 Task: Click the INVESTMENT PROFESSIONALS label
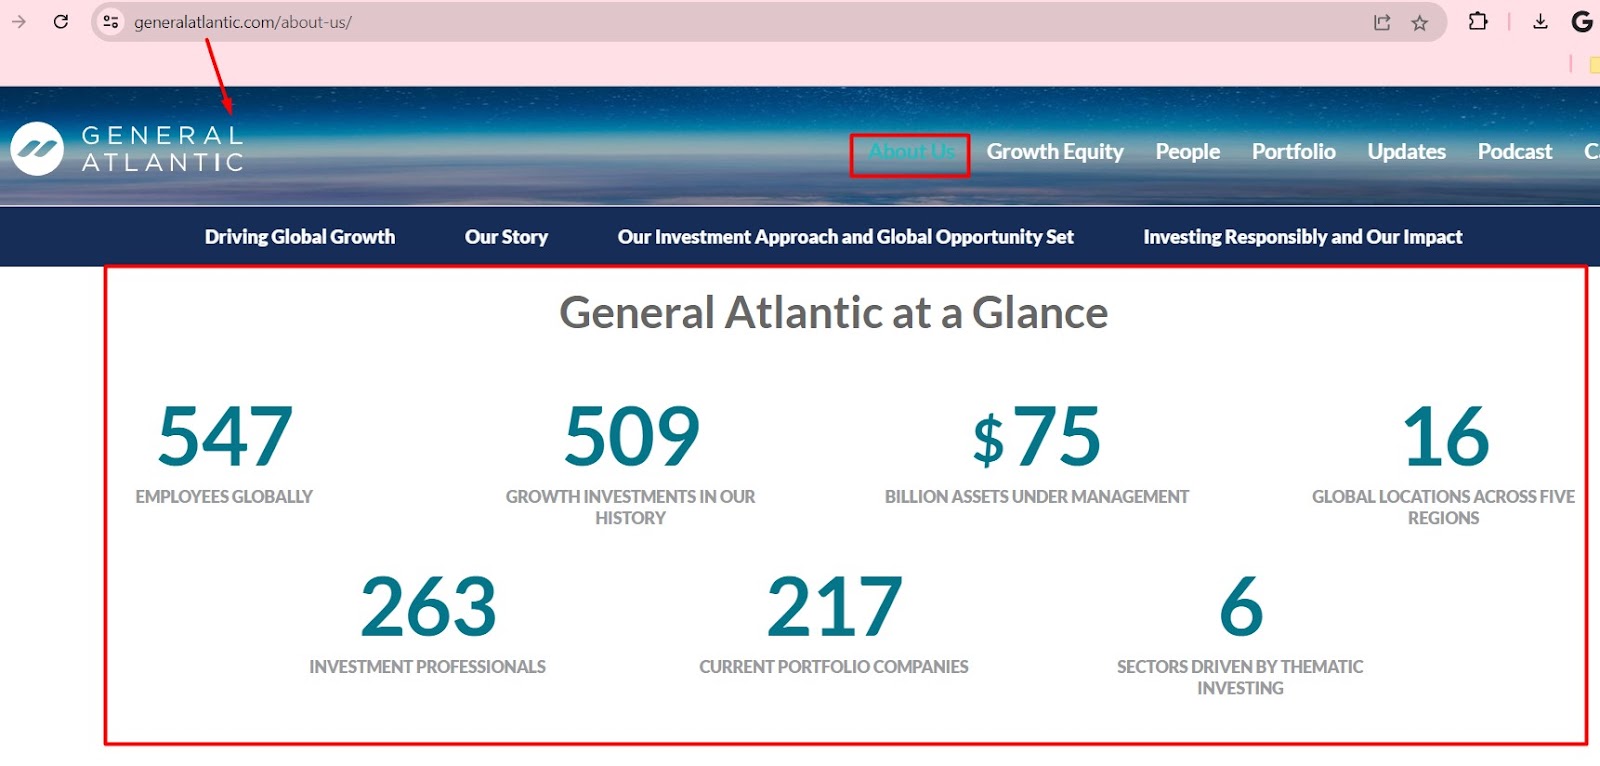(427, 667)
